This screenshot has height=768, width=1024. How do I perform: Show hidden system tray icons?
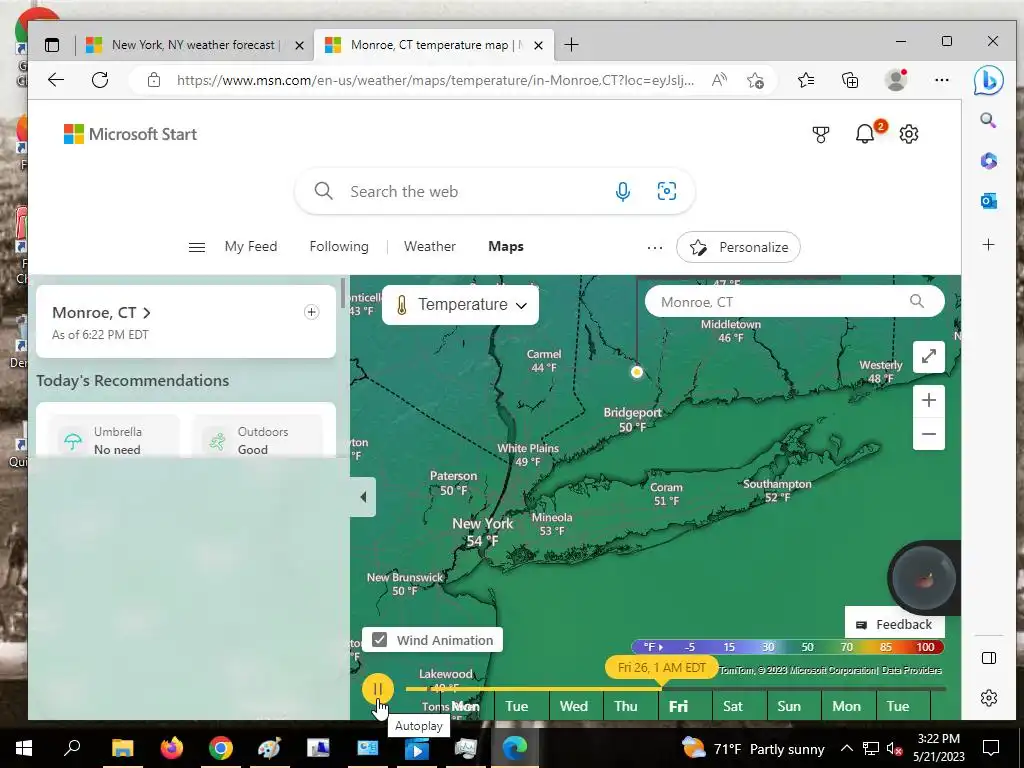point(846,748)
